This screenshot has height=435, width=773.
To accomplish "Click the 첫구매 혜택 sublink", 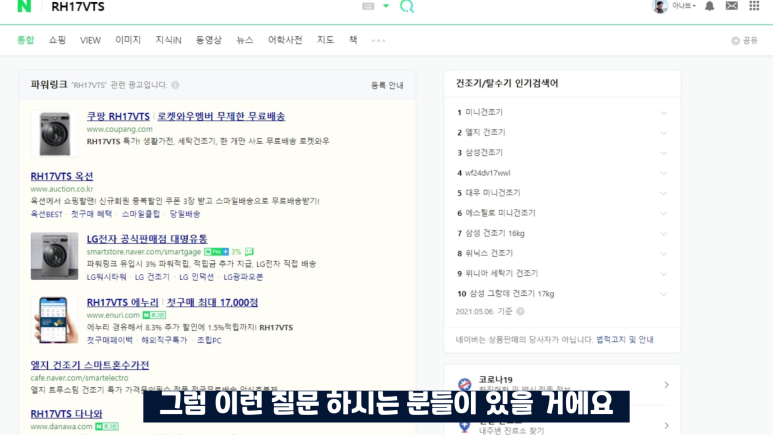I will pos(91,214).
